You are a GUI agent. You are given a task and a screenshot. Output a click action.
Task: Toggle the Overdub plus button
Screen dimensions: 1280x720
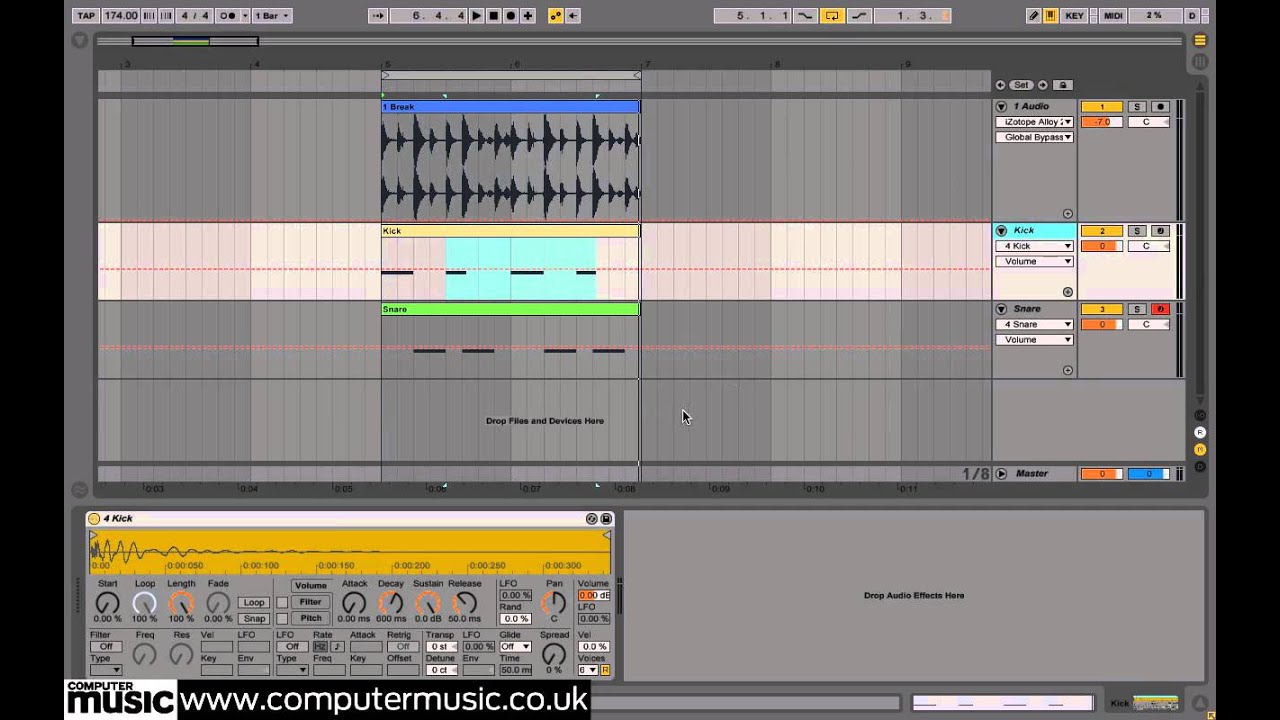527,16
